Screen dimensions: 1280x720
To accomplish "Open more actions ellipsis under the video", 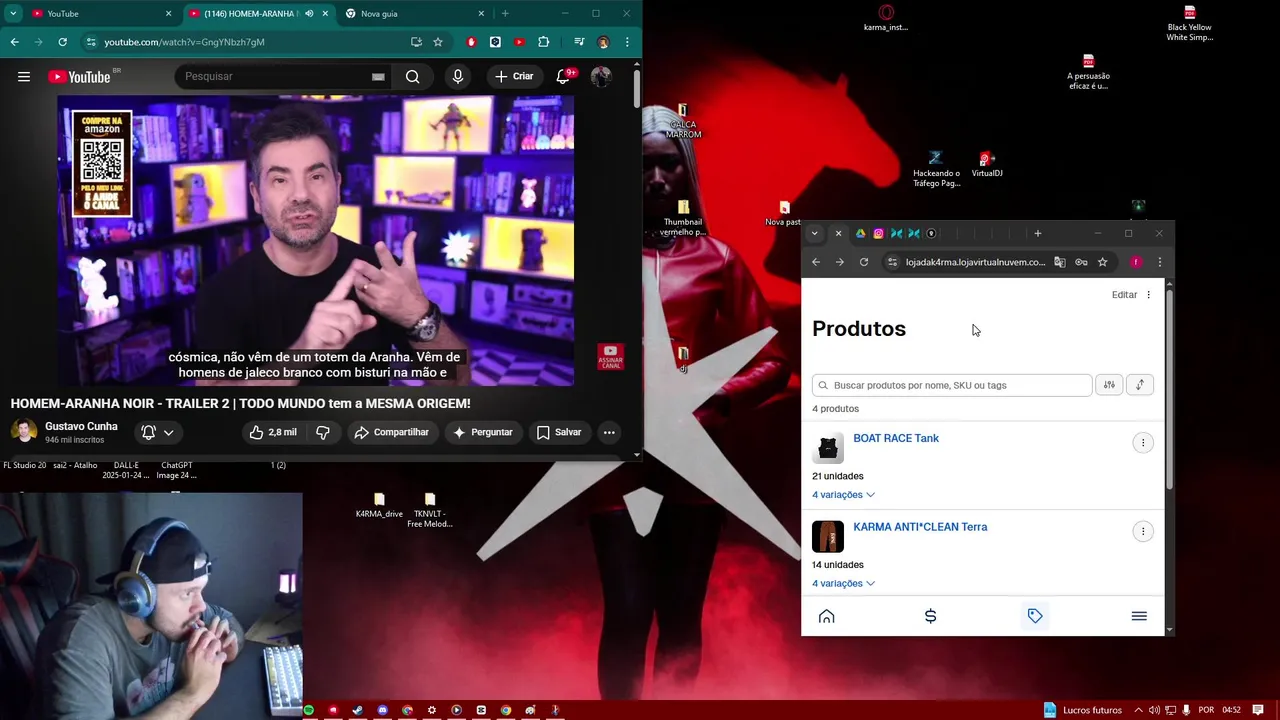I will coord(609,432).
